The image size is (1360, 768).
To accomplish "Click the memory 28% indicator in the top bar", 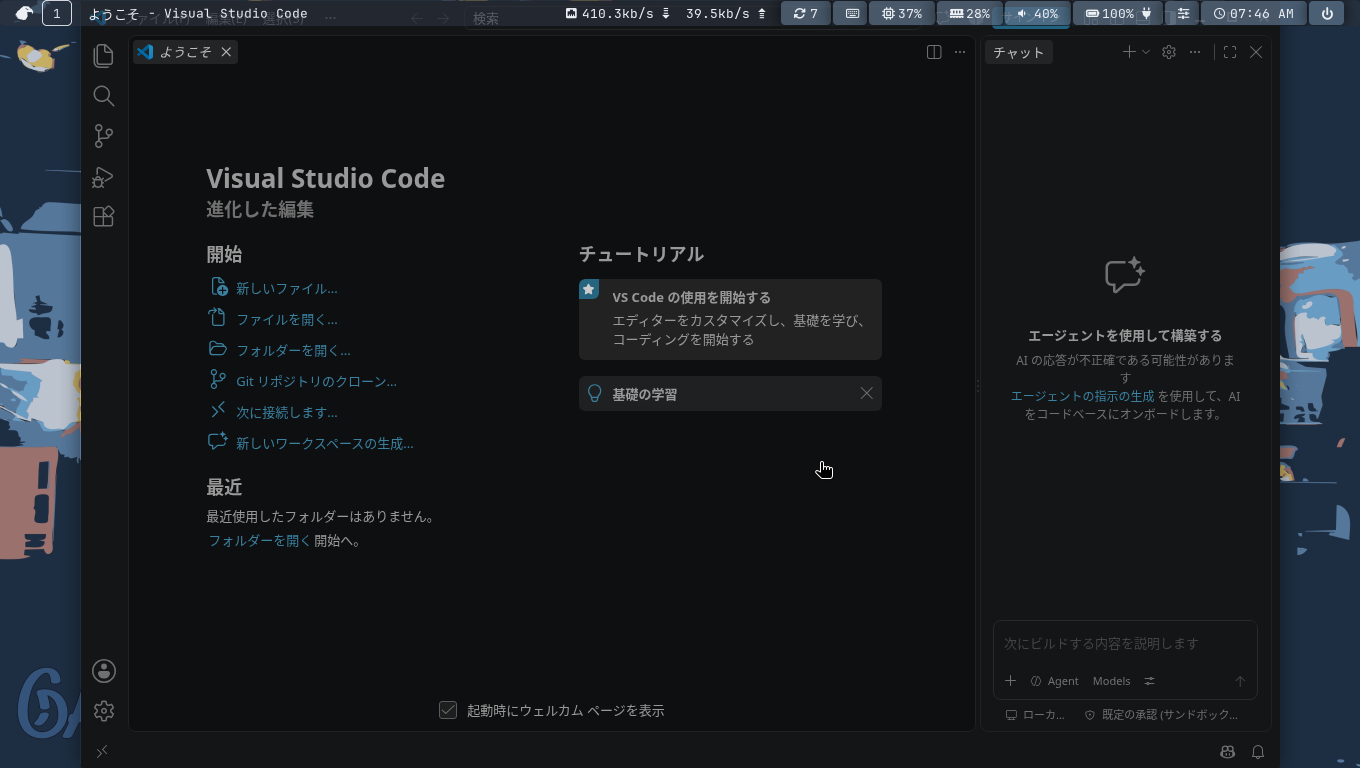I will pos(969,13).
